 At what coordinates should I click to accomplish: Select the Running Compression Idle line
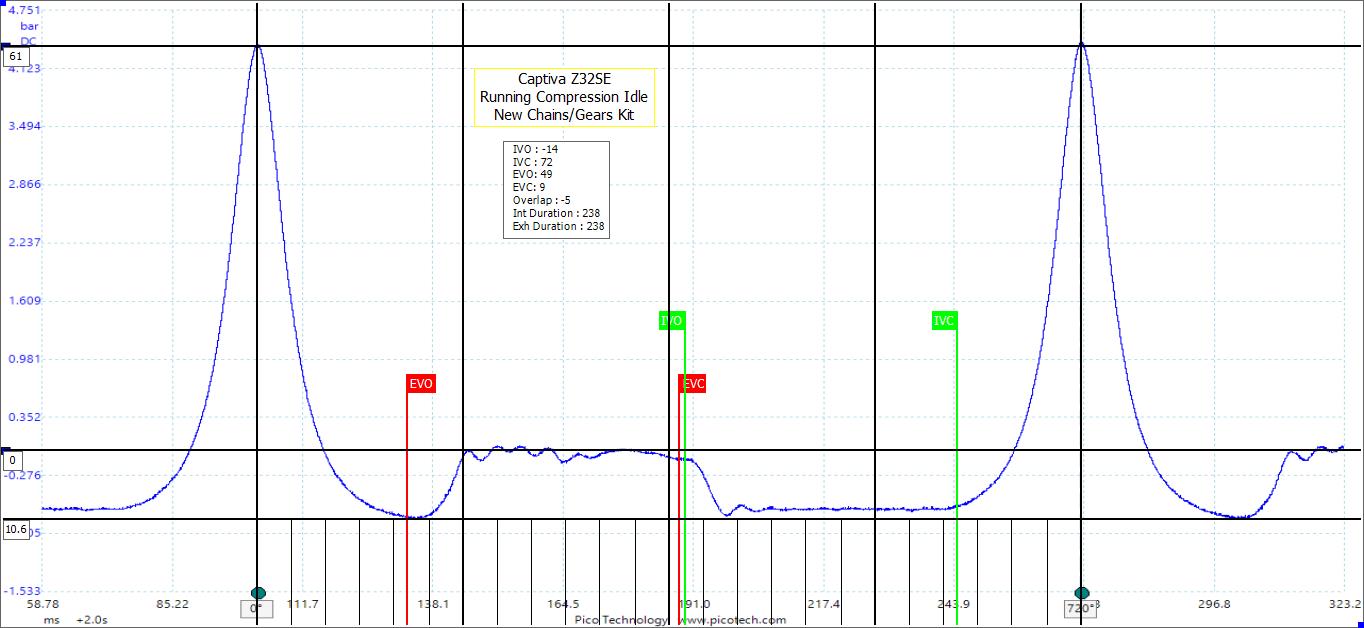point(564,97)
